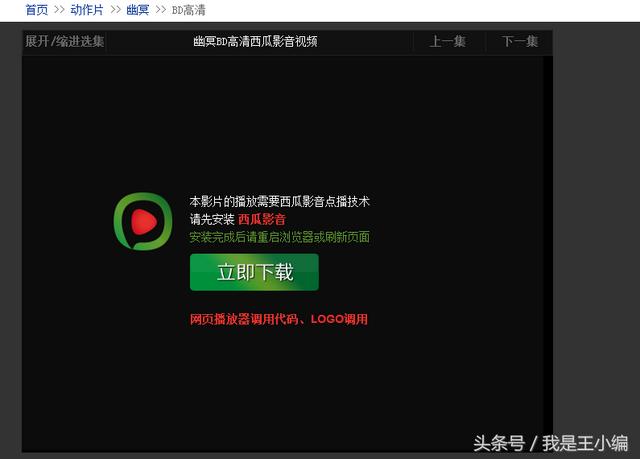Viewport: 640px width, 459px height.
Task: Click BD高清 breadcrumb text
Action: (x=189, y=10)
